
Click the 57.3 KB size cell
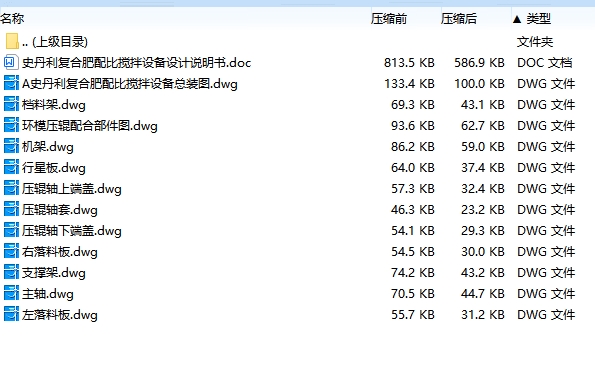click(412, 189)
